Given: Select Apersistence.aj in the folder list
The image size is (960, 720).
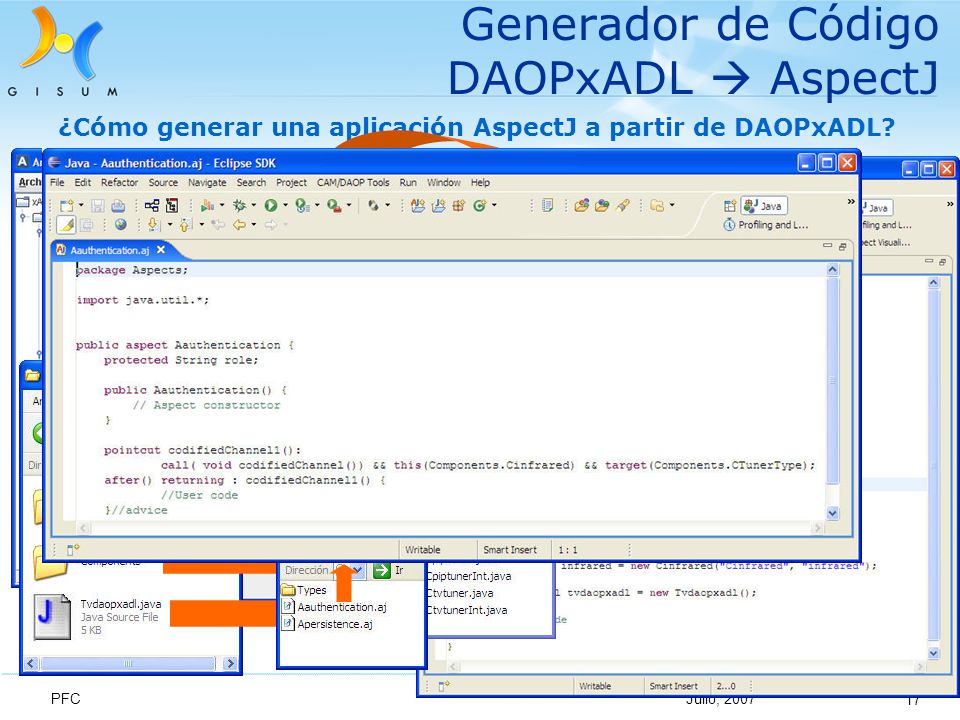Looking at the screenshot, I should coord(328,624).
